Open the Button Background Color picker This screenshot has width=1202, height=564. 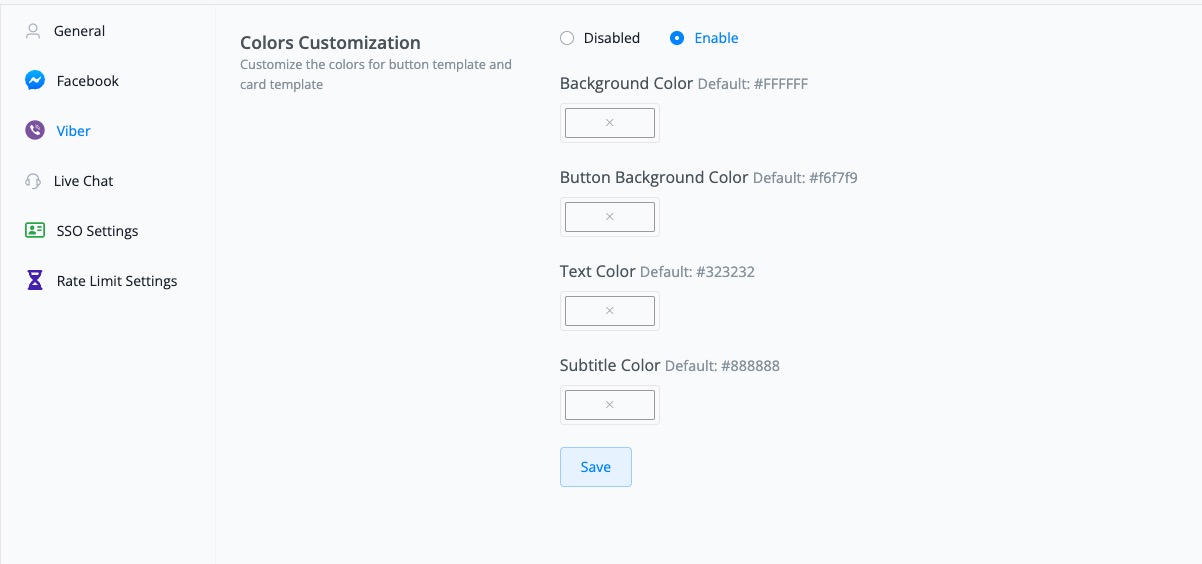click(610, 217)
